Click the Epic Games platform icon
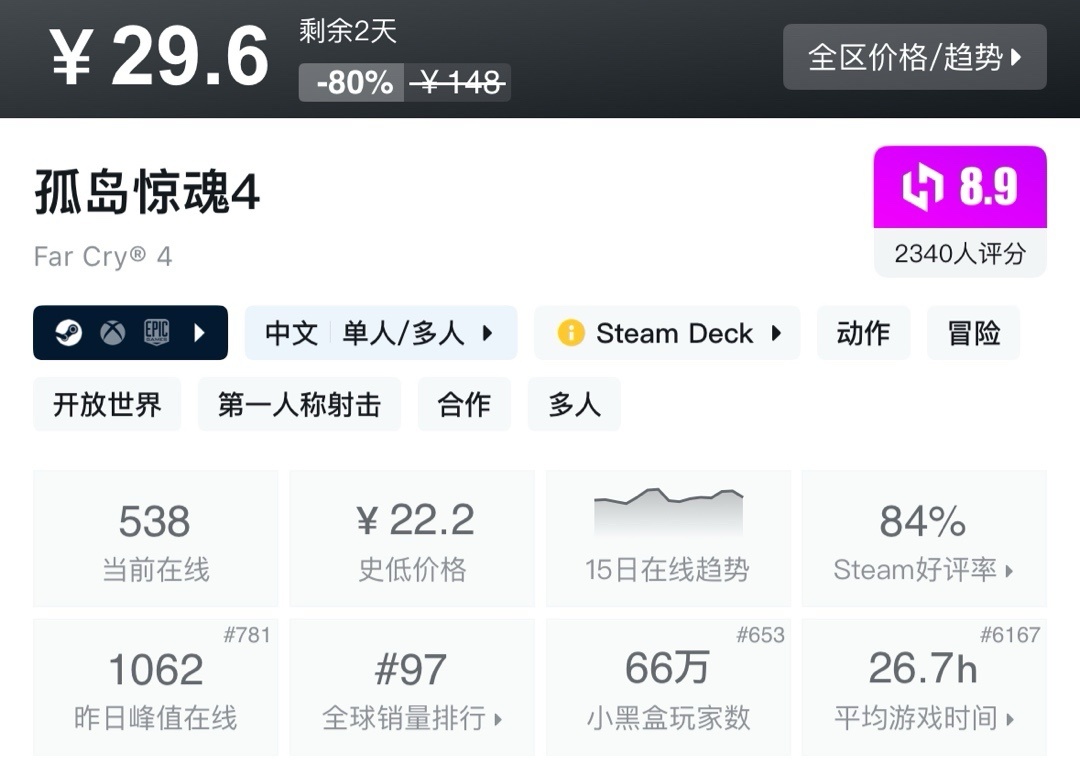Screen dimensions: 1080x764 click(x=157, y=333)
